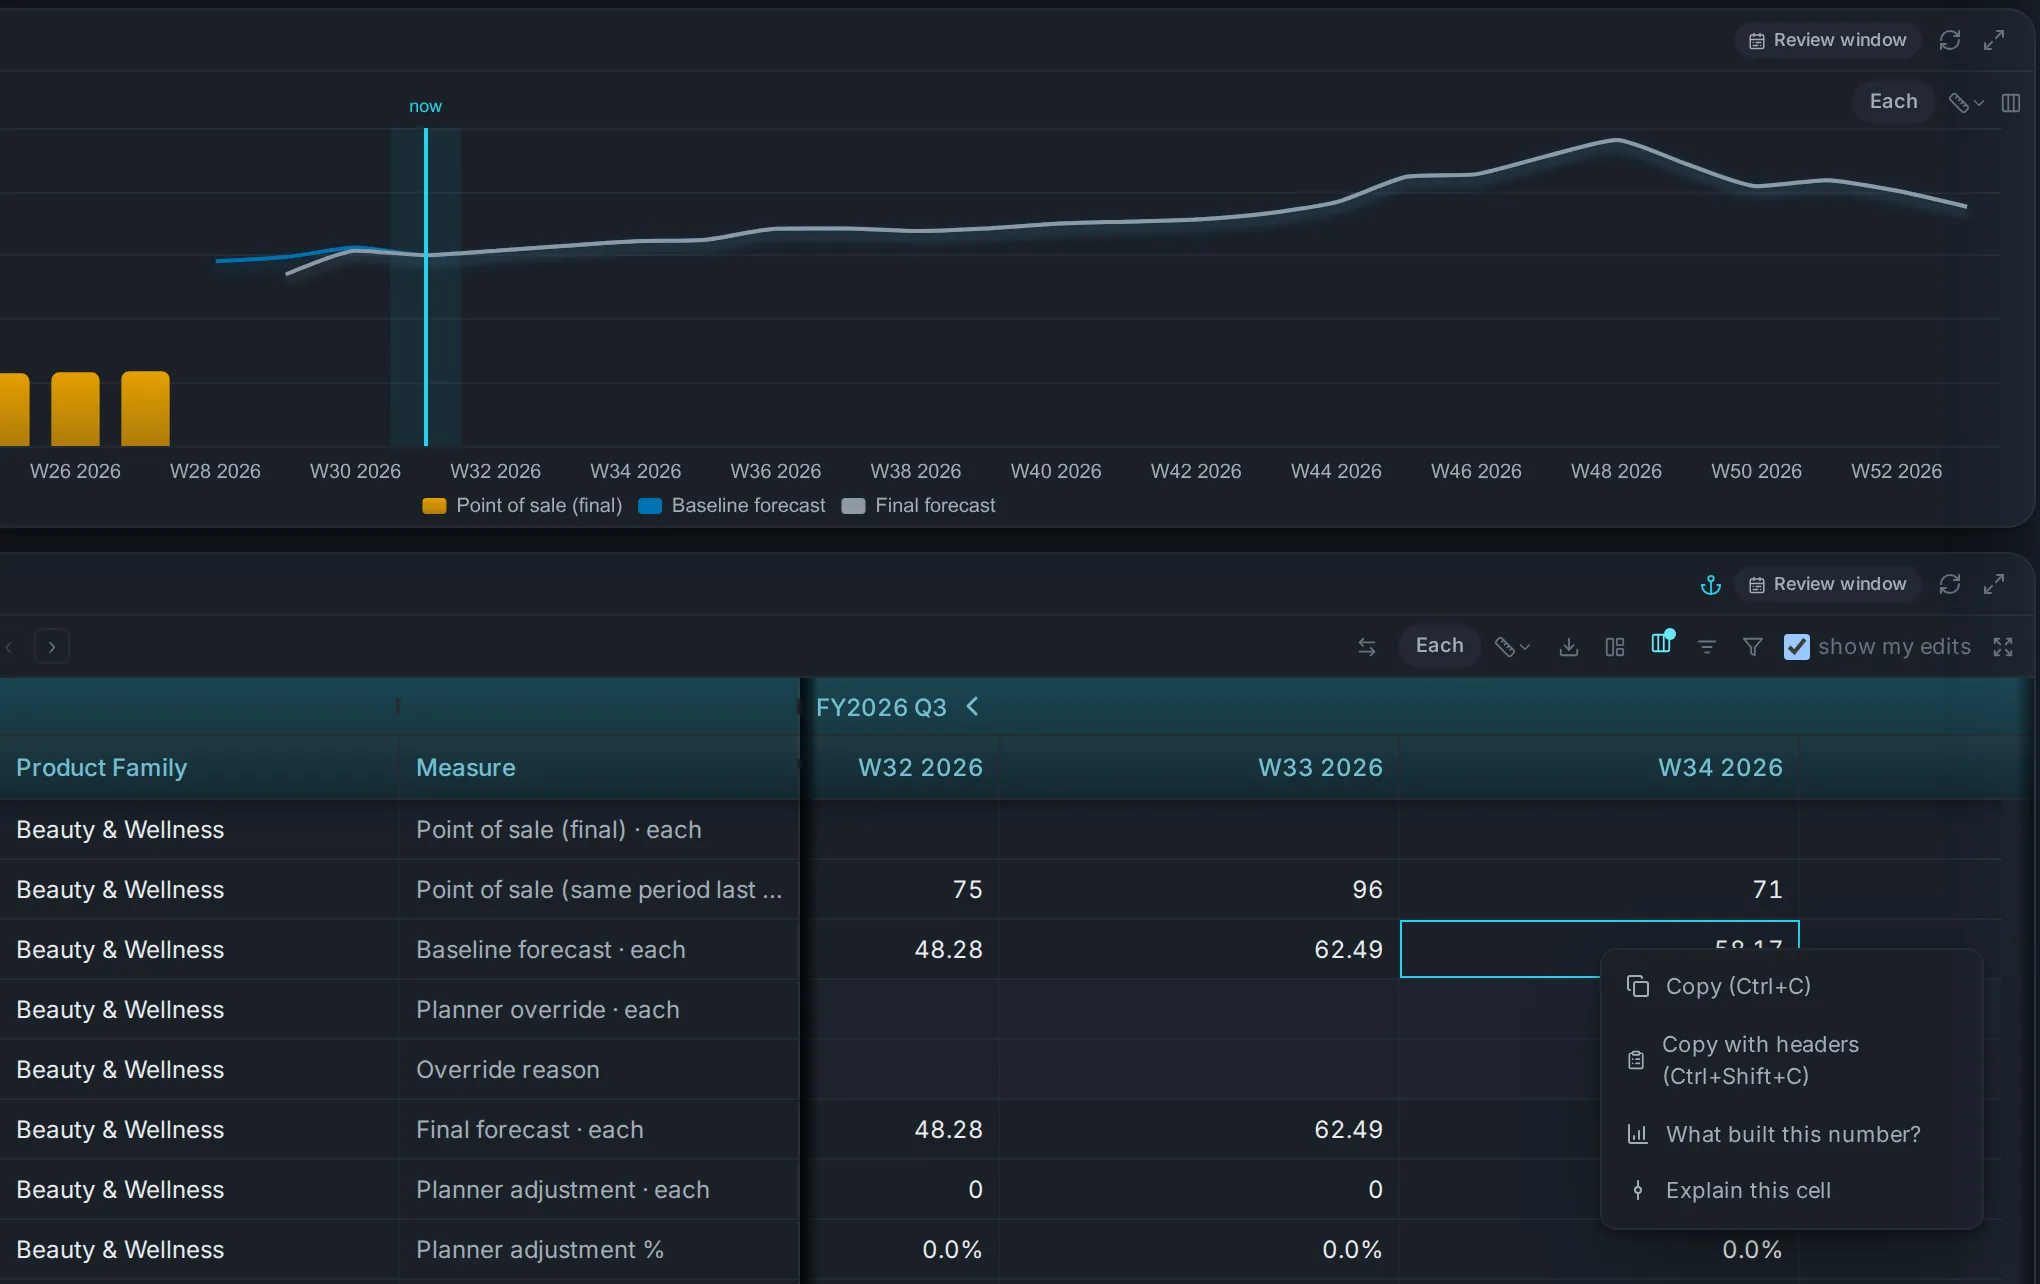The height and width of the screenshot is (1284, 2040).
Task: Click the sort lines icon
Action: (x=1707, y=647)
